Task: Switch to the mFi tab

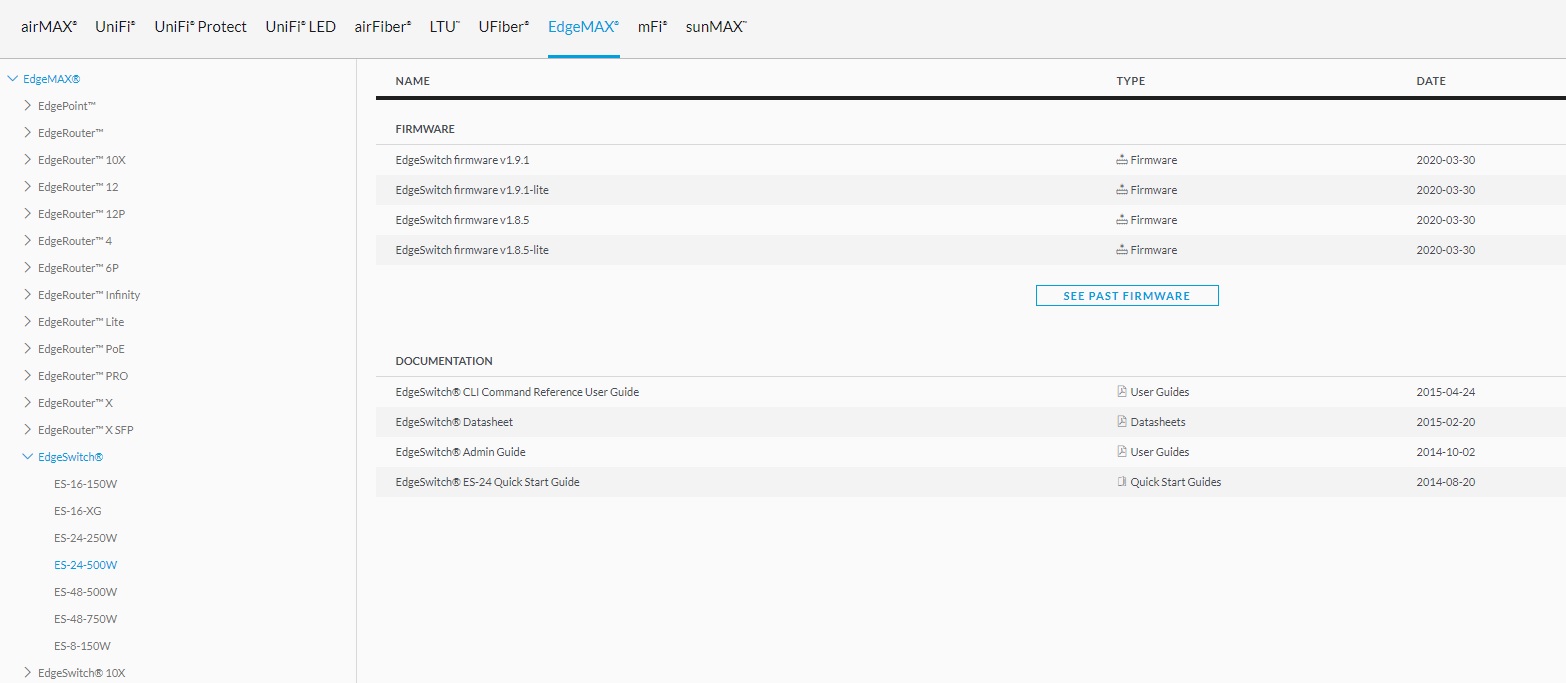Action: tap(652, 27)
